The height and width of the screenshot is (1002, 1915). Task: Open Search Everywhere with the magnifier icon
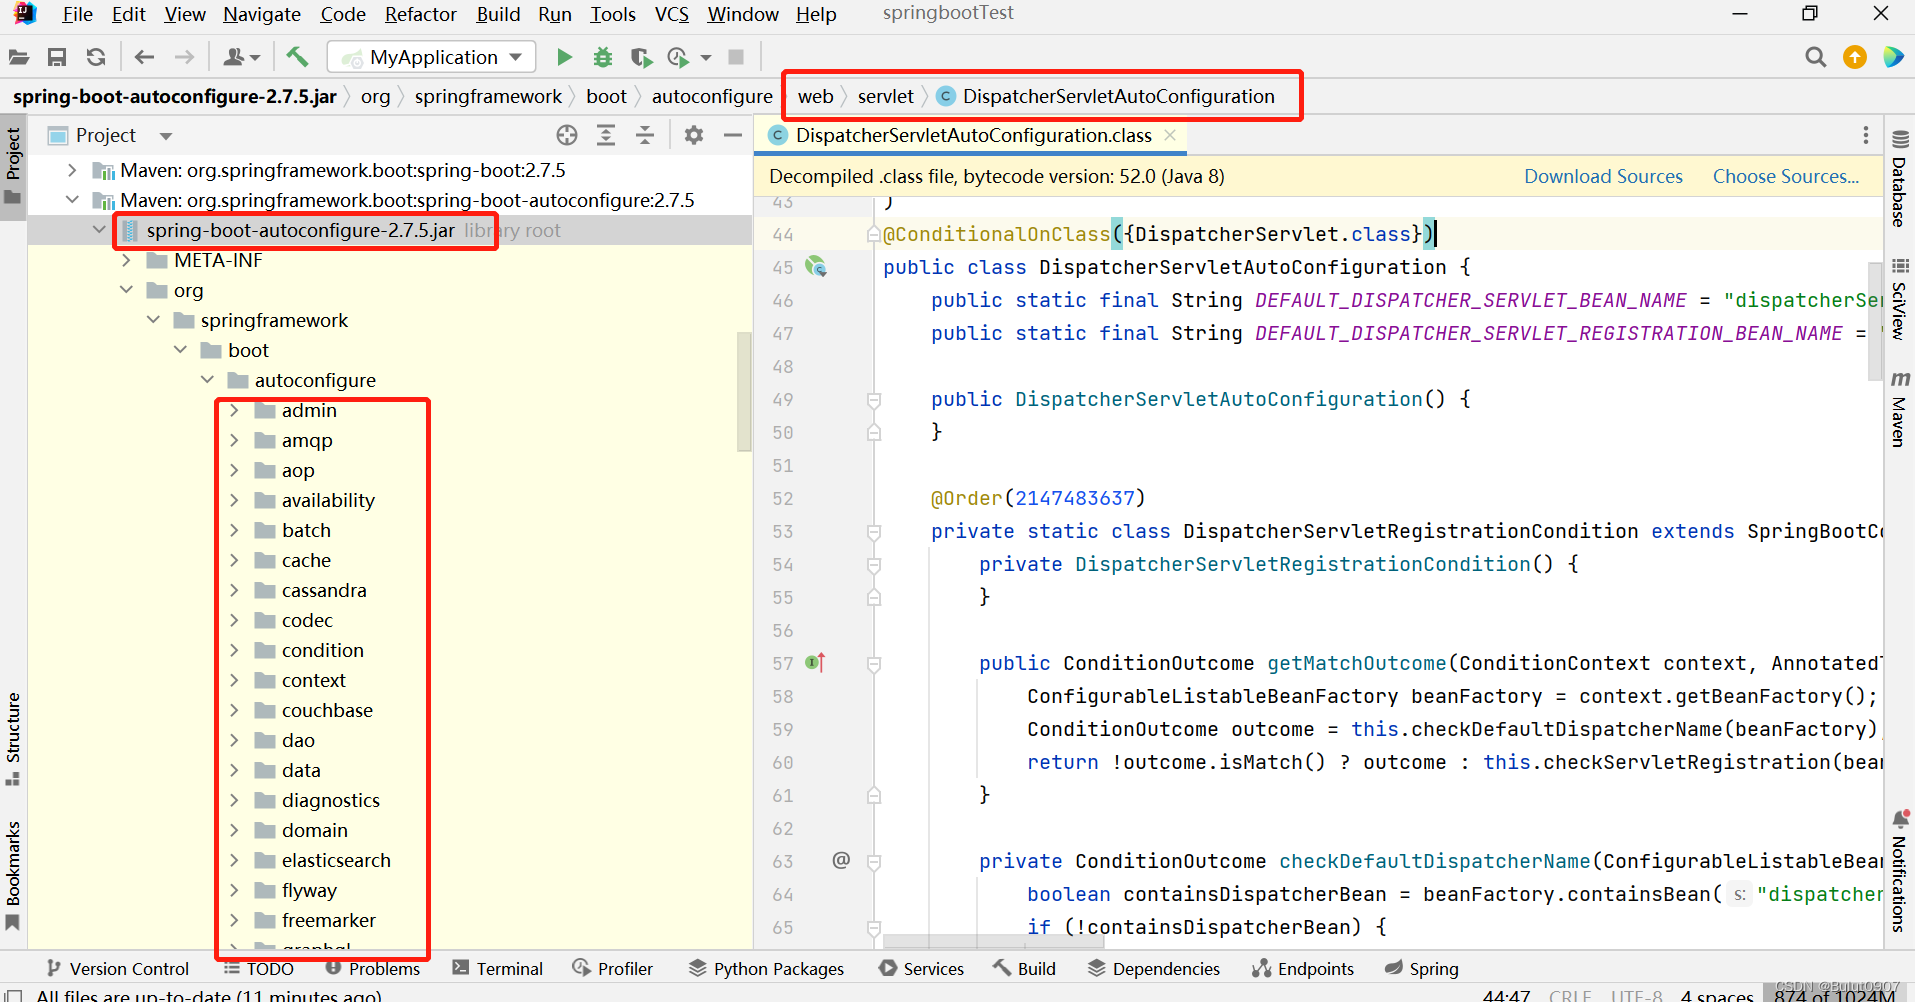point(1815,57)
